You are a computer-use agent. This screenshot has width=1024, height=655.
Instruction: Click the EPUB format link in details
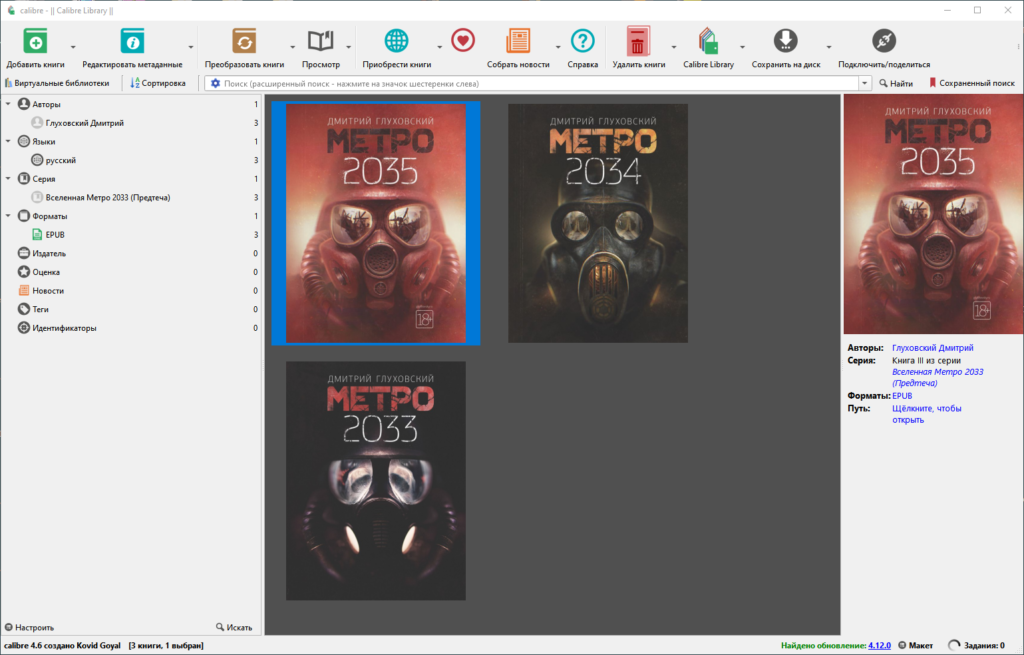(x=902, y=396)
